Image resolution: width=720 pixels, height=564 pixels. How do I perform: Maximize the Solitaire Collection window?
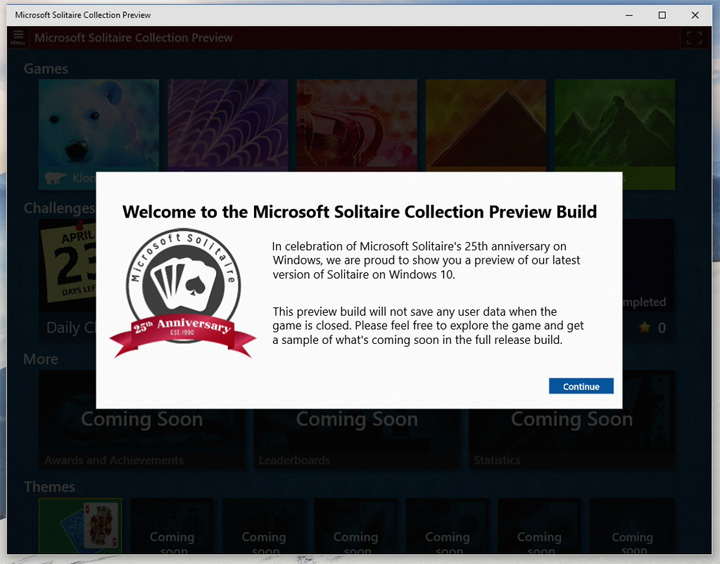(x=661, y=15)
